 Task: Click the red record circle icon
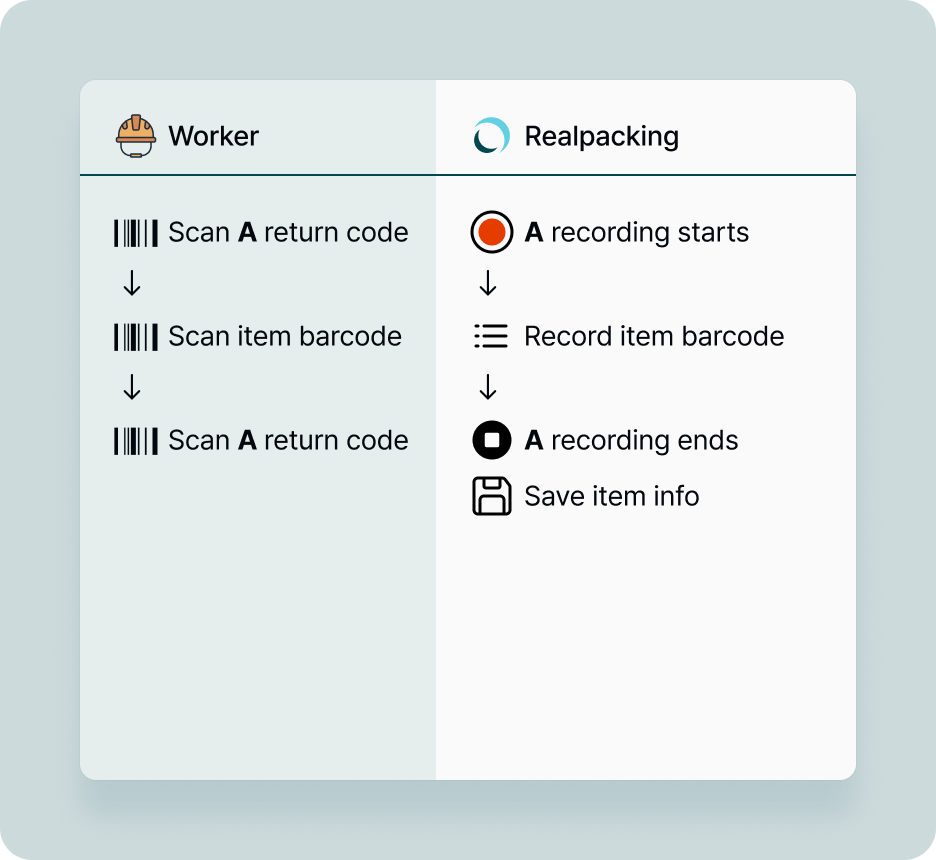tap(491, 233)
